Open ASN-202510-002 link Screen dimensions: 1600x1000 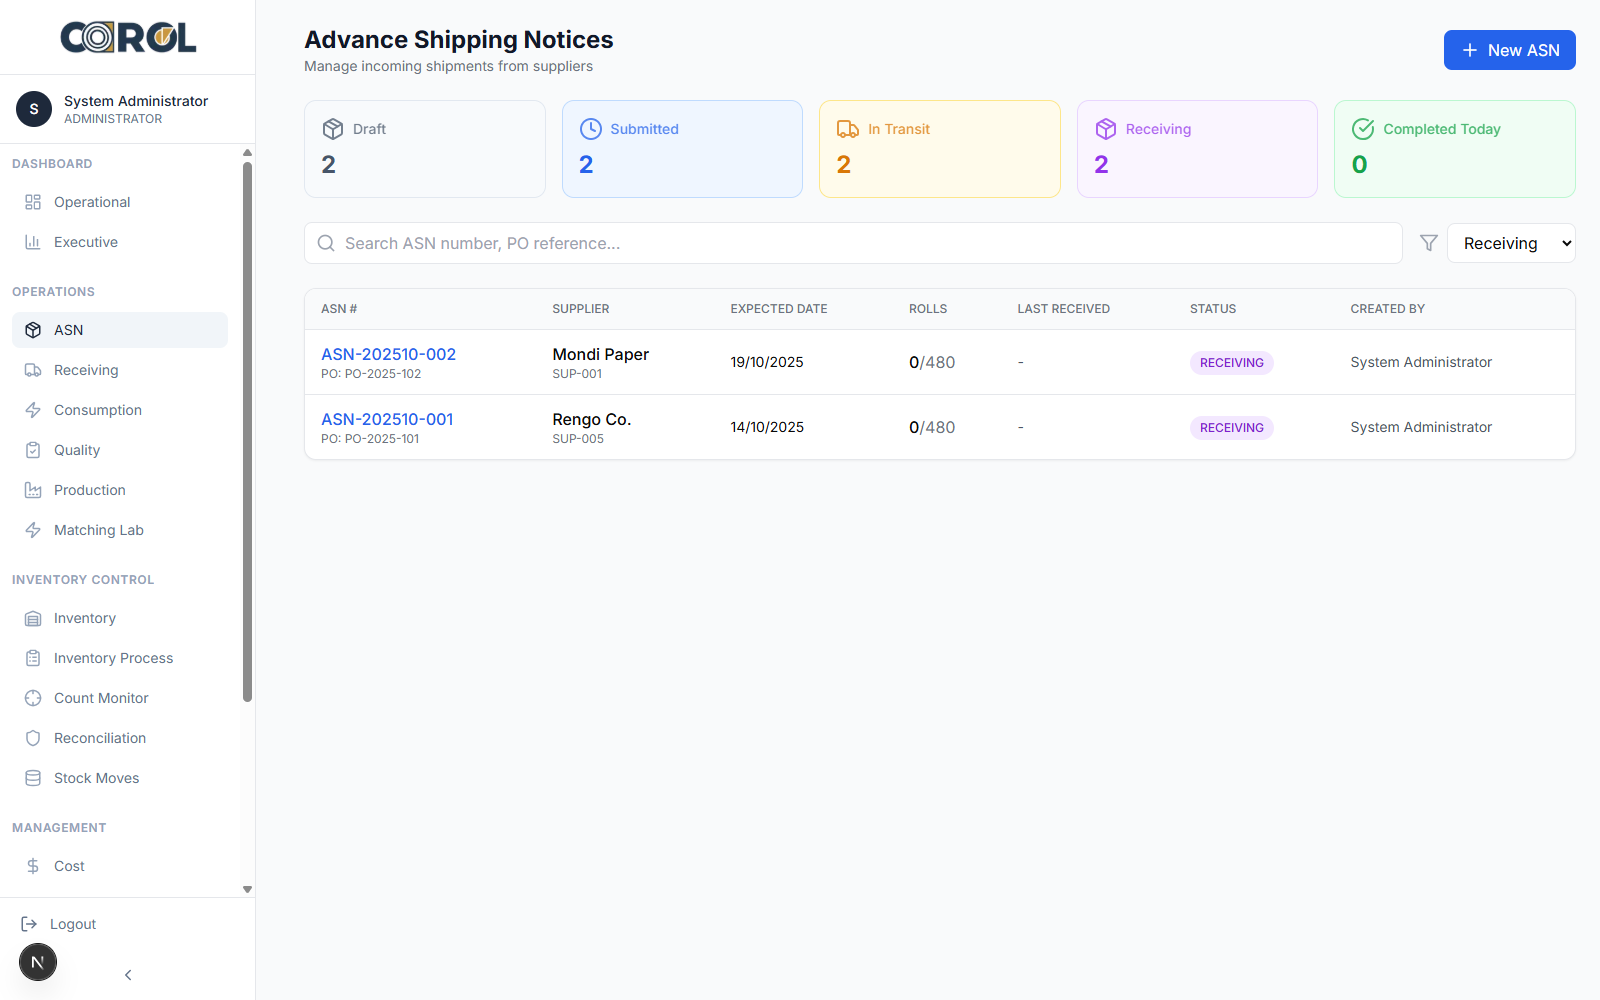388,354
